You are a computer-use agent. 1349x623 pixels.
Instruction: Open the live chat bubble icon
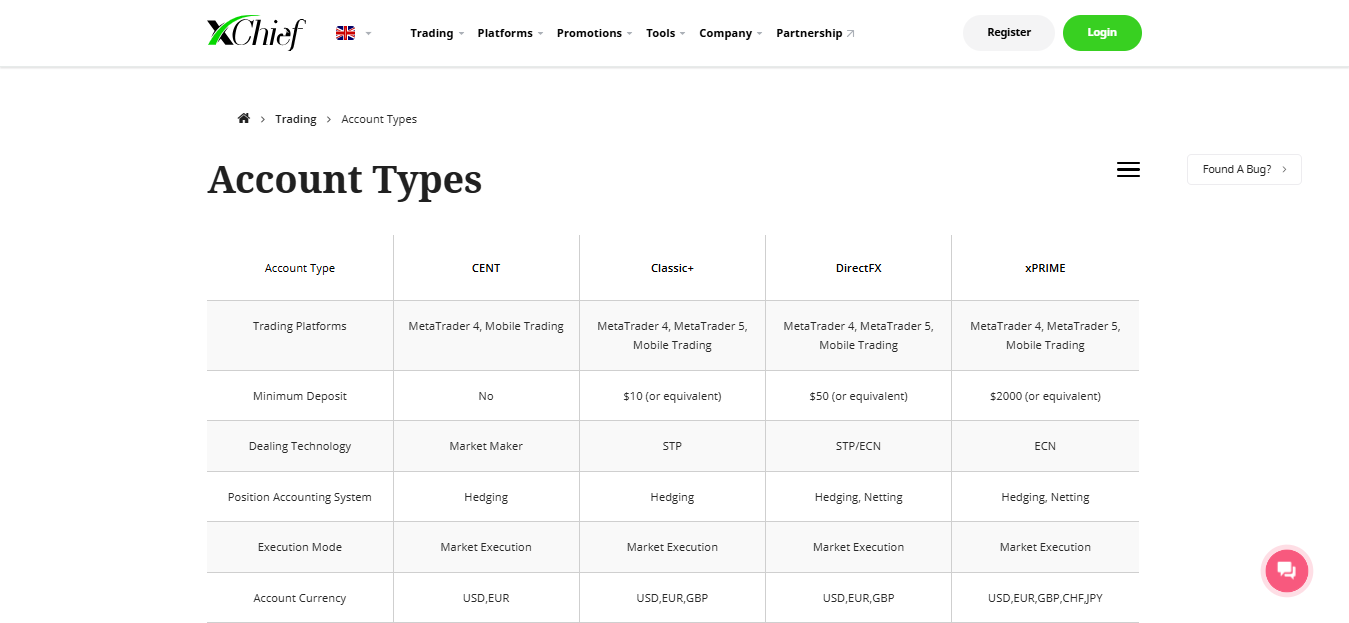click(x=1286, y=571)
